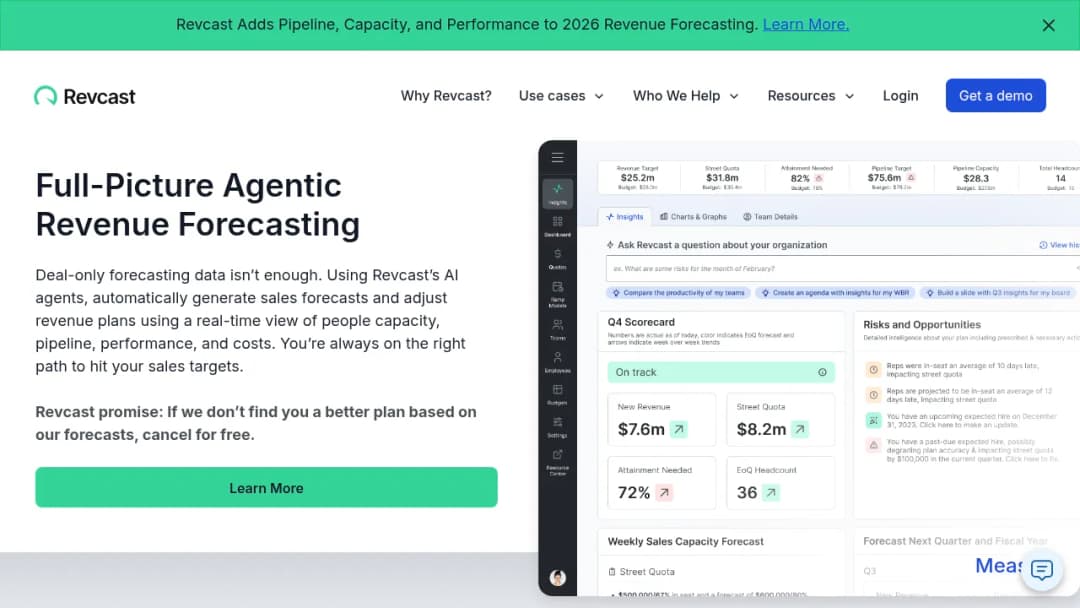Open Settings from the dark sidebar
1080x608 pixels.
point(557,427)
